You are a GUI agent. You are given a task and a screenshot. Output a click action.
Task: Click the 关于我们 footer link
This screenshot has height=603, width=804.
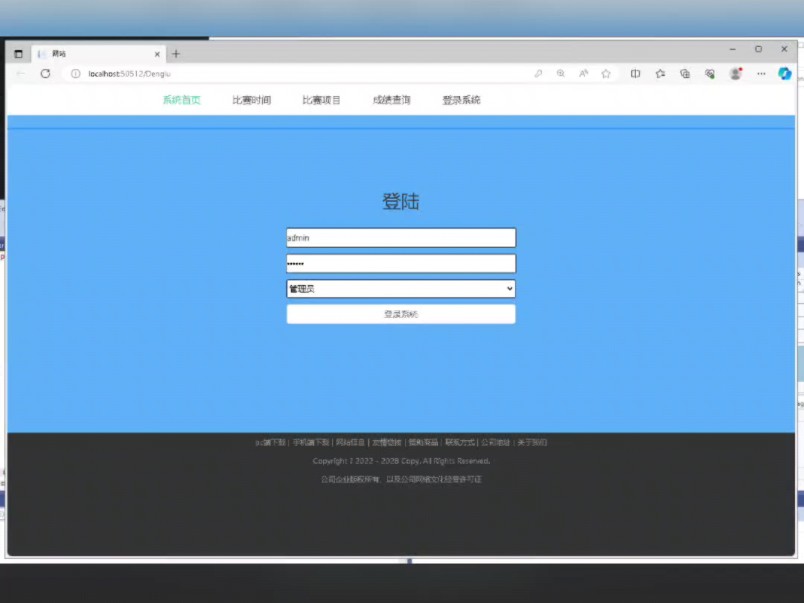[x=532, y=443]
